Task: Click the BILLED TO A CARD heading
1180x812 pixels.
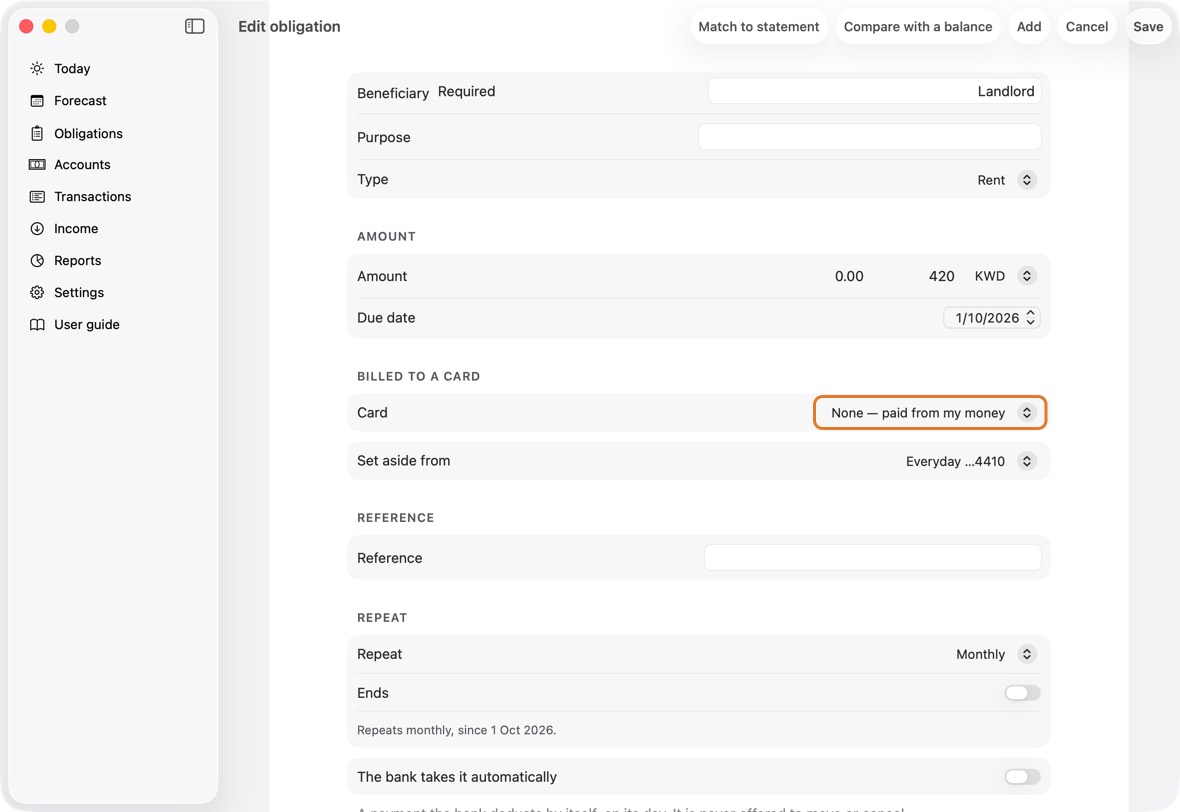Action: (x=418, y=376)
